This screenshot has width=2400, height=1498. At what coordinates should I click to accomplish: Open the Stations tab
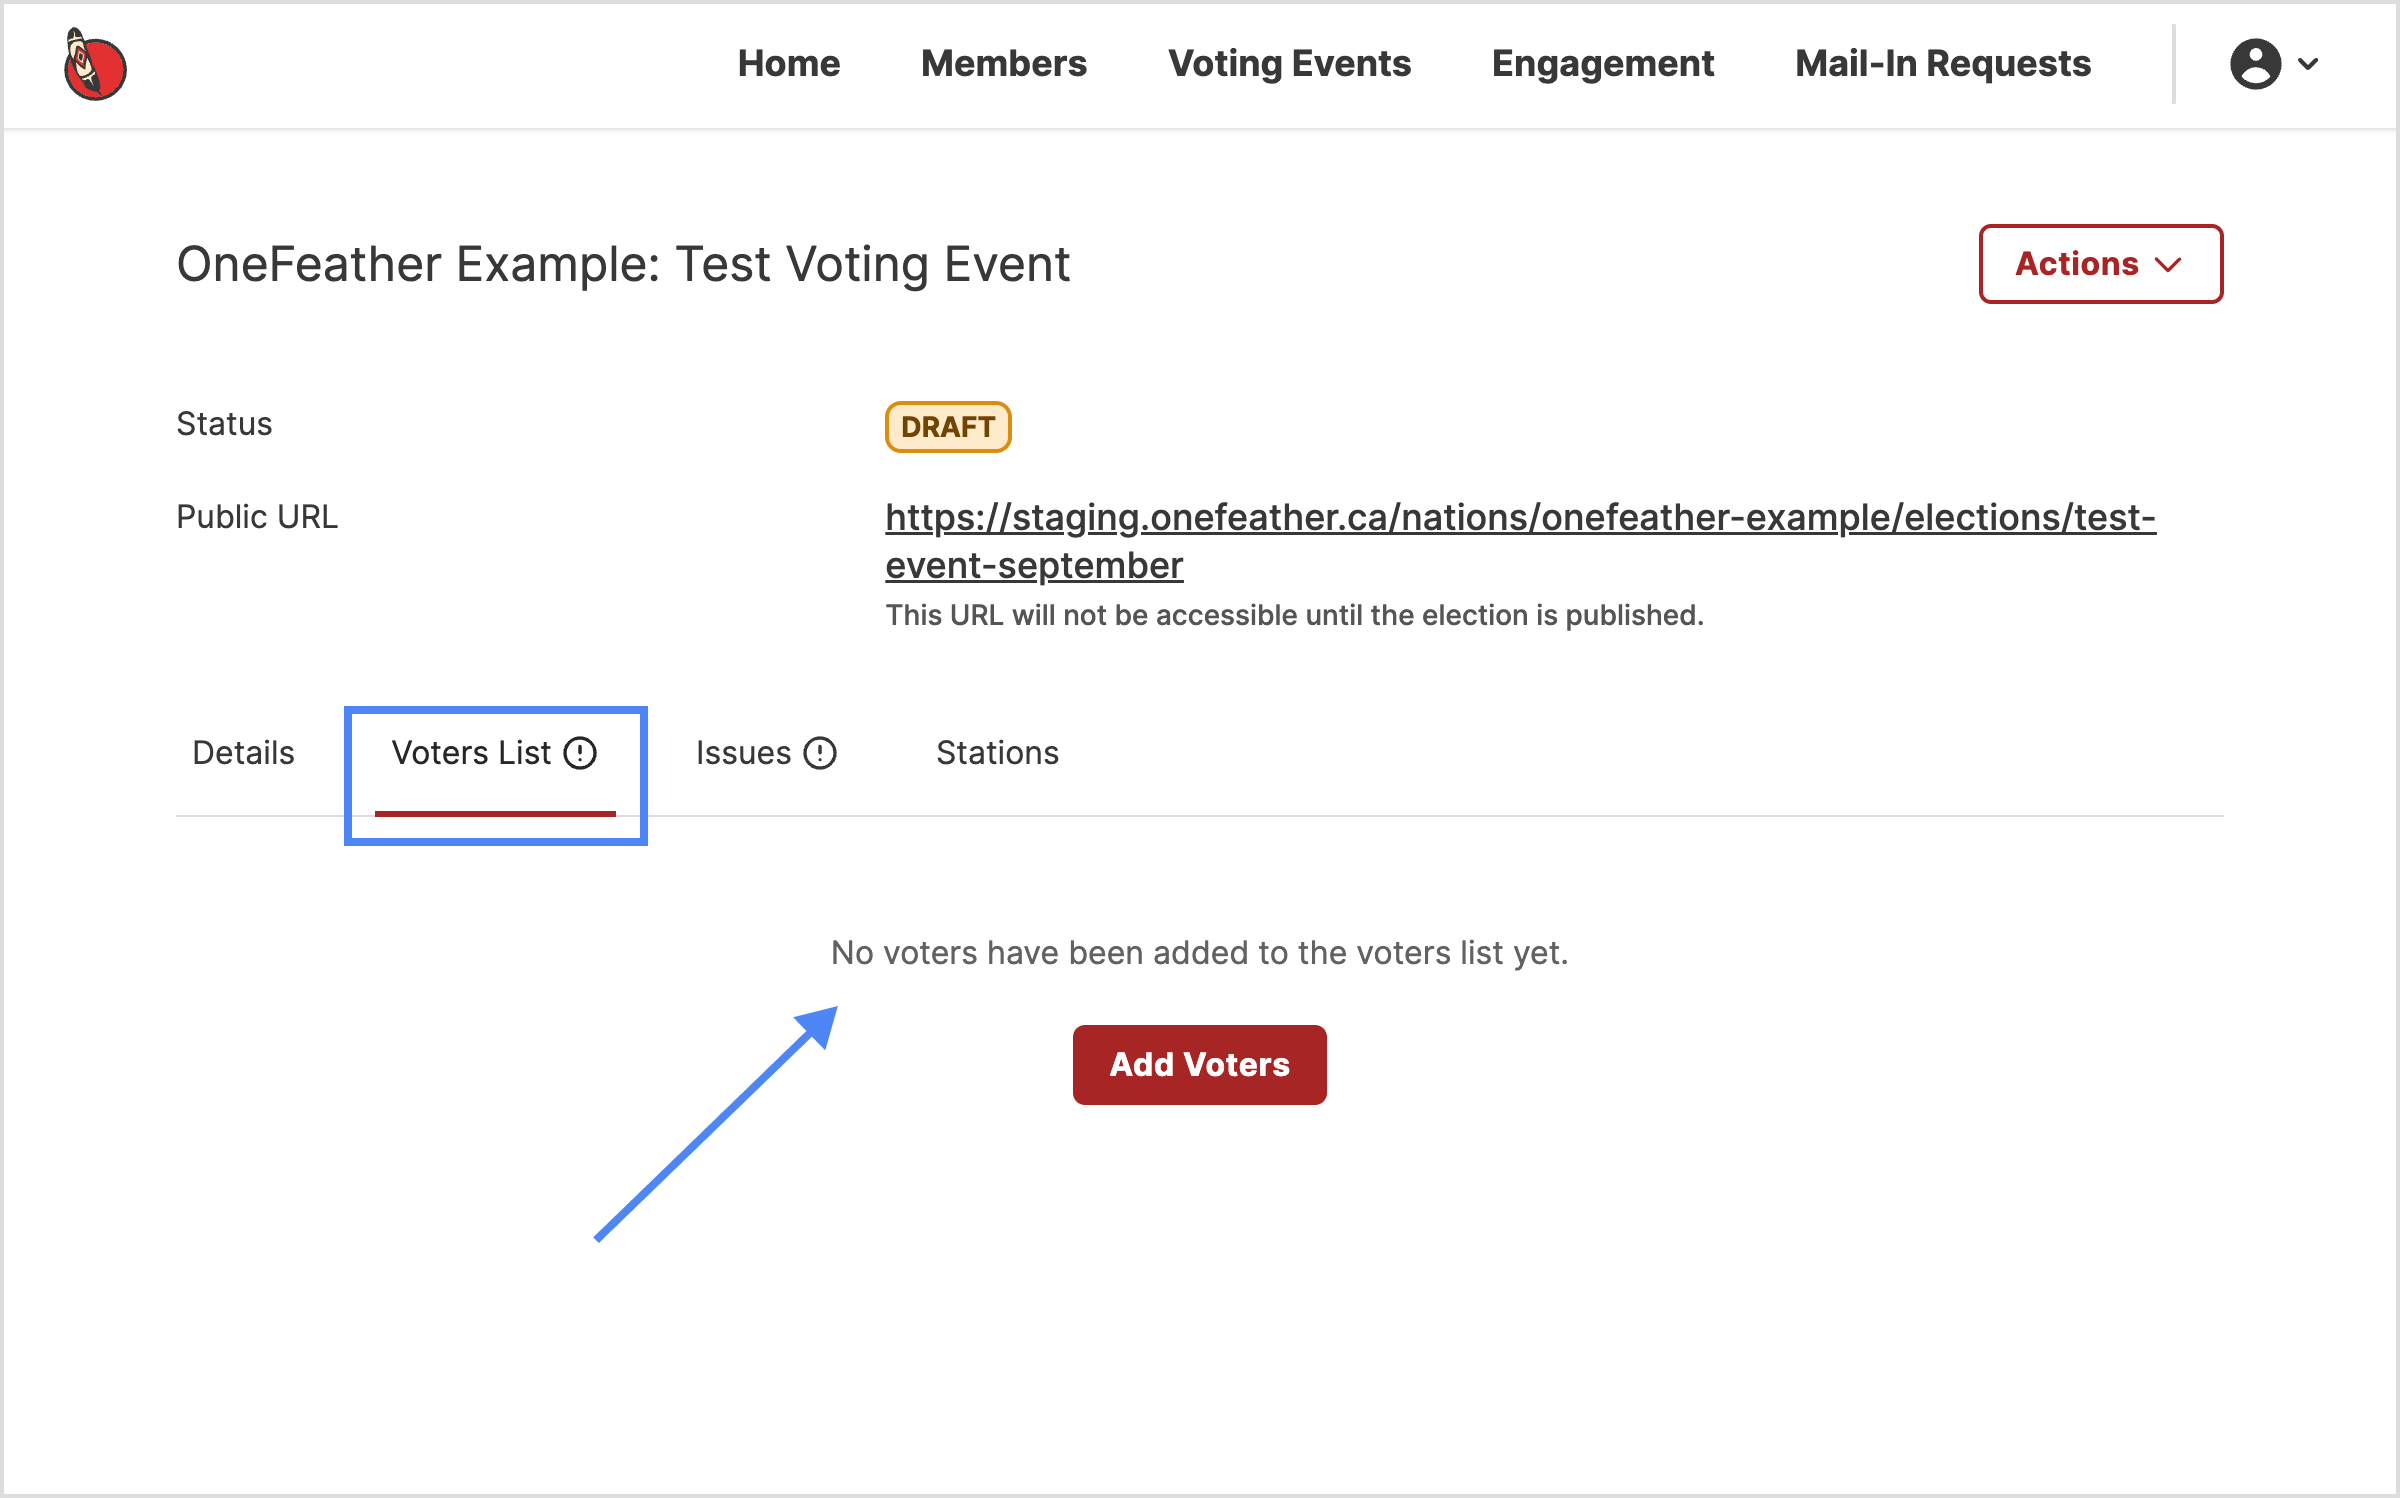[997, 753]
